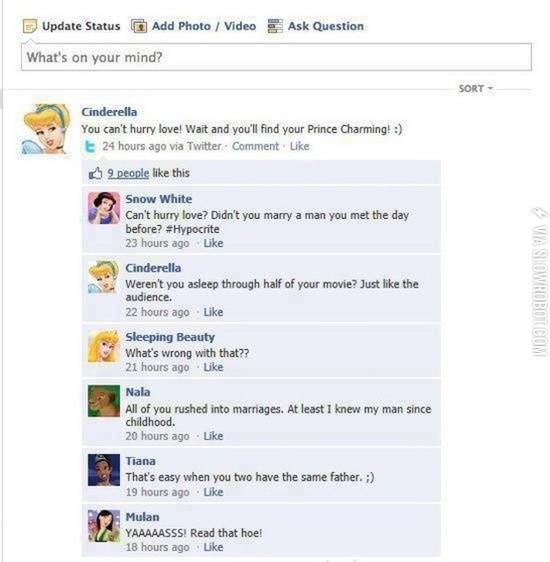The image size is (550, 562).
Task: Switch to Add Photo / Video tab
Action: 193,26
